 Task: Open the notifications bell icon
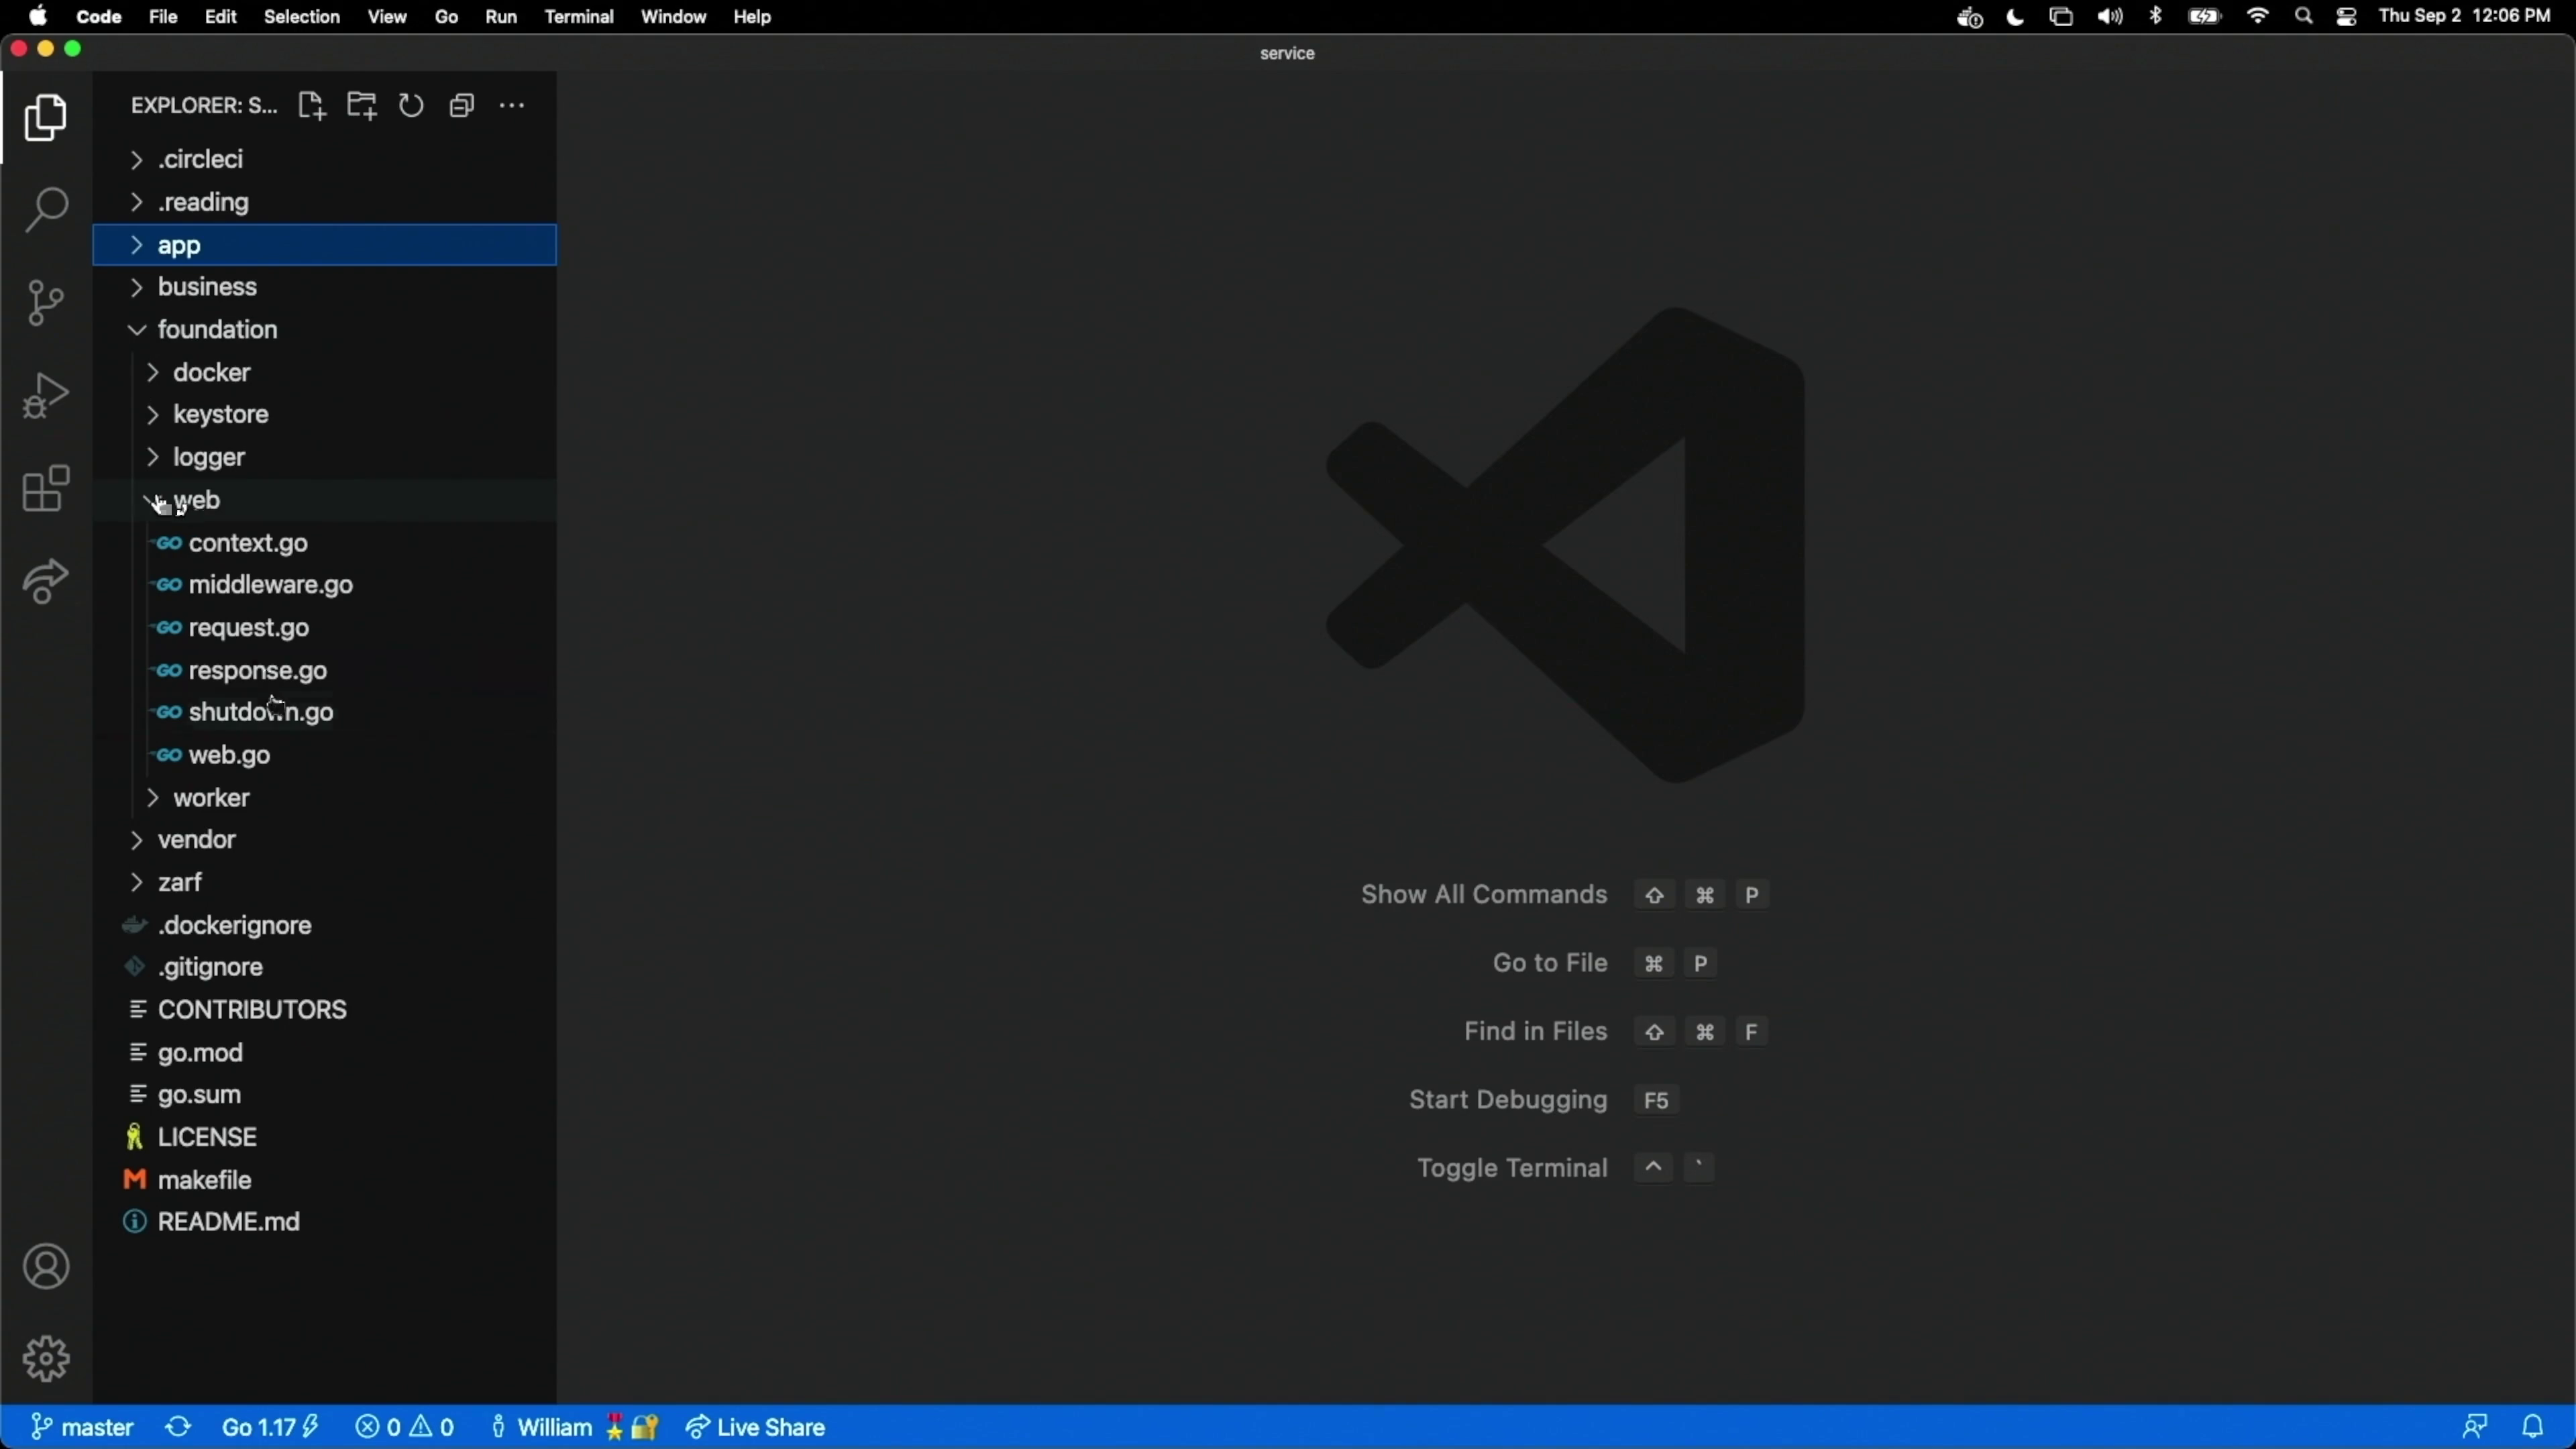point(2533,1427)
